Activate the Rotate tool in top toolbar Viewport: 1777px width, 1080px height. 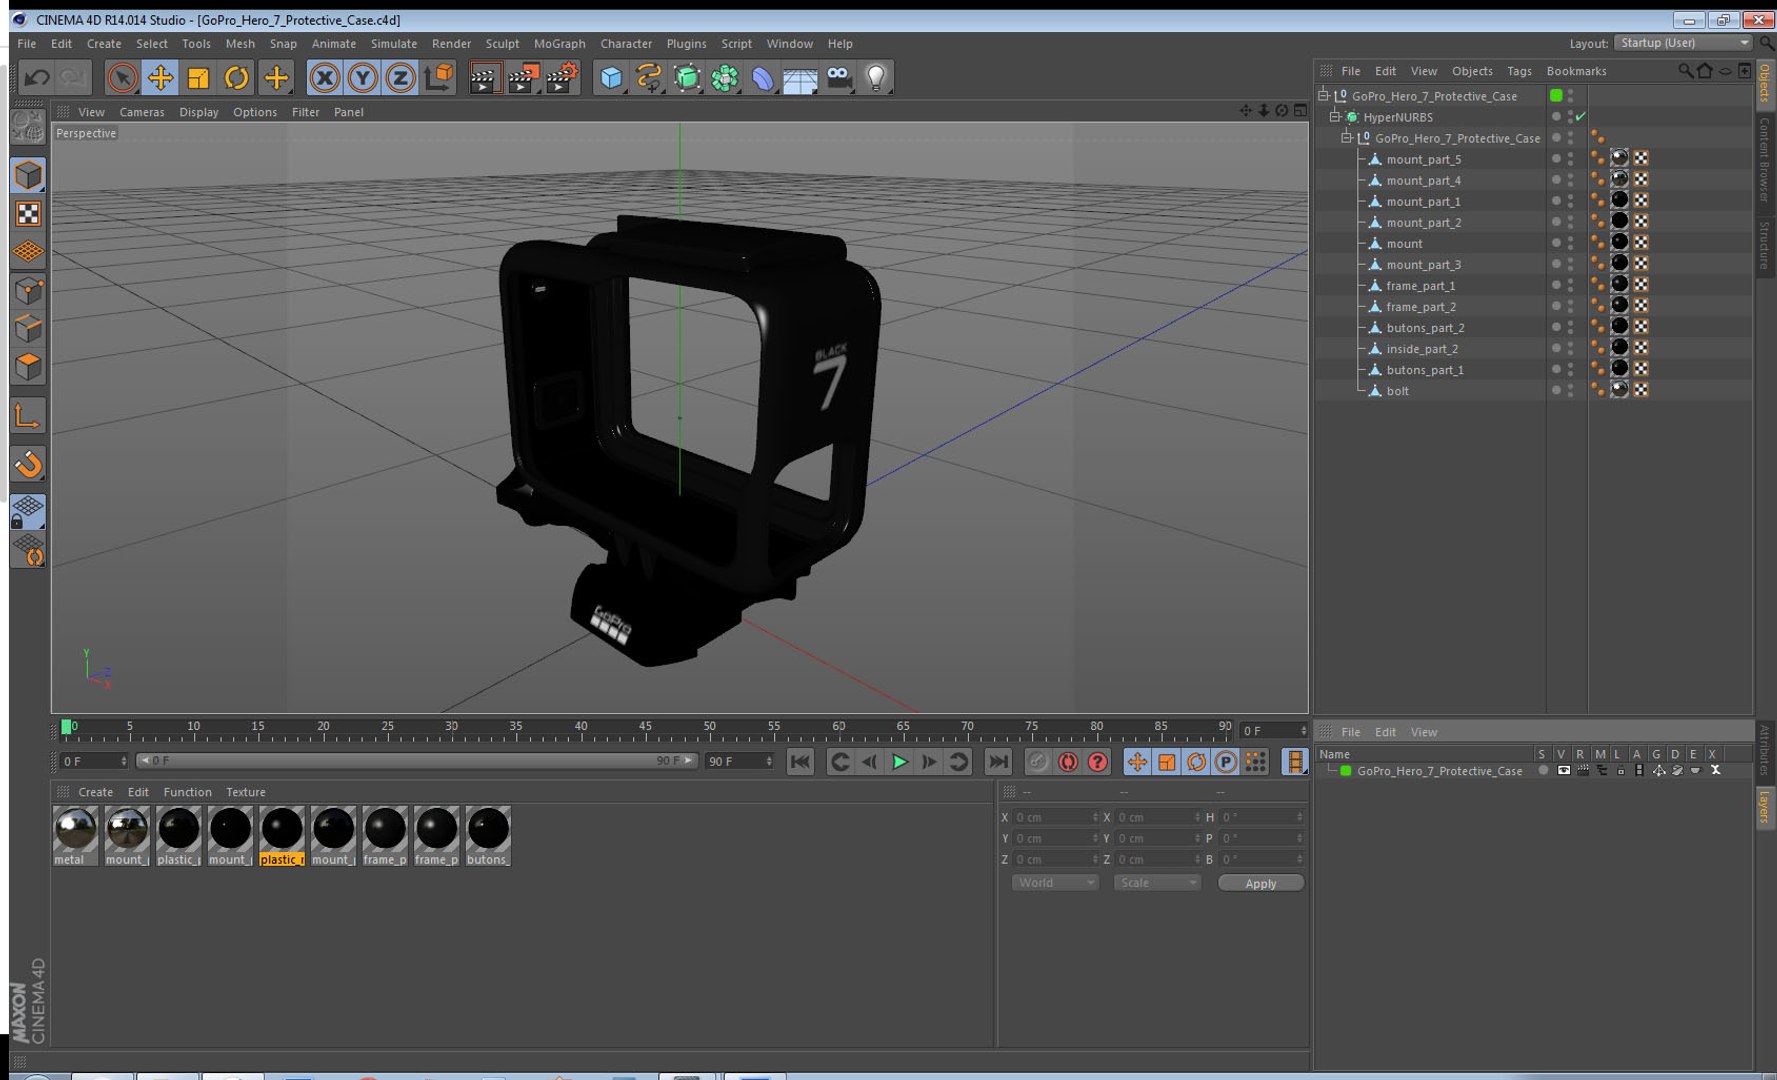236,77
